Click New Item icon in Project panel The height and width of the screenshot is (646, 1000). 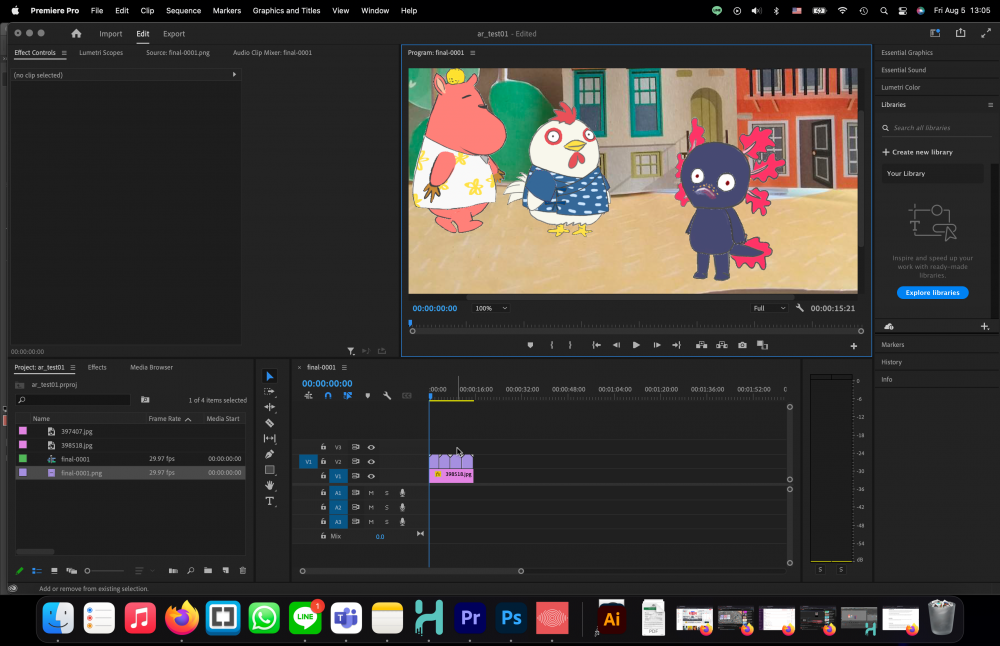click(x=226, y=571)
